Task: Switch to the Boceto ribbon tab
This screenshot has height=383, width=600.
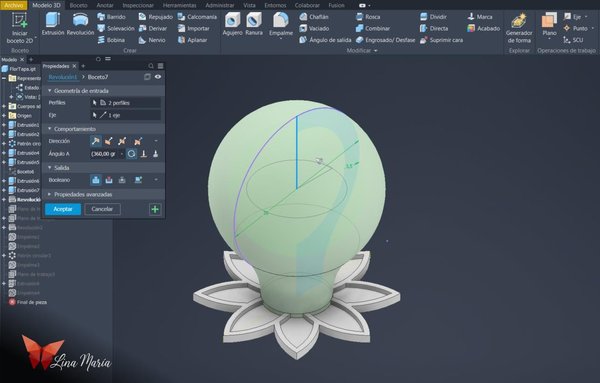Action: click(x=78, y=5)
